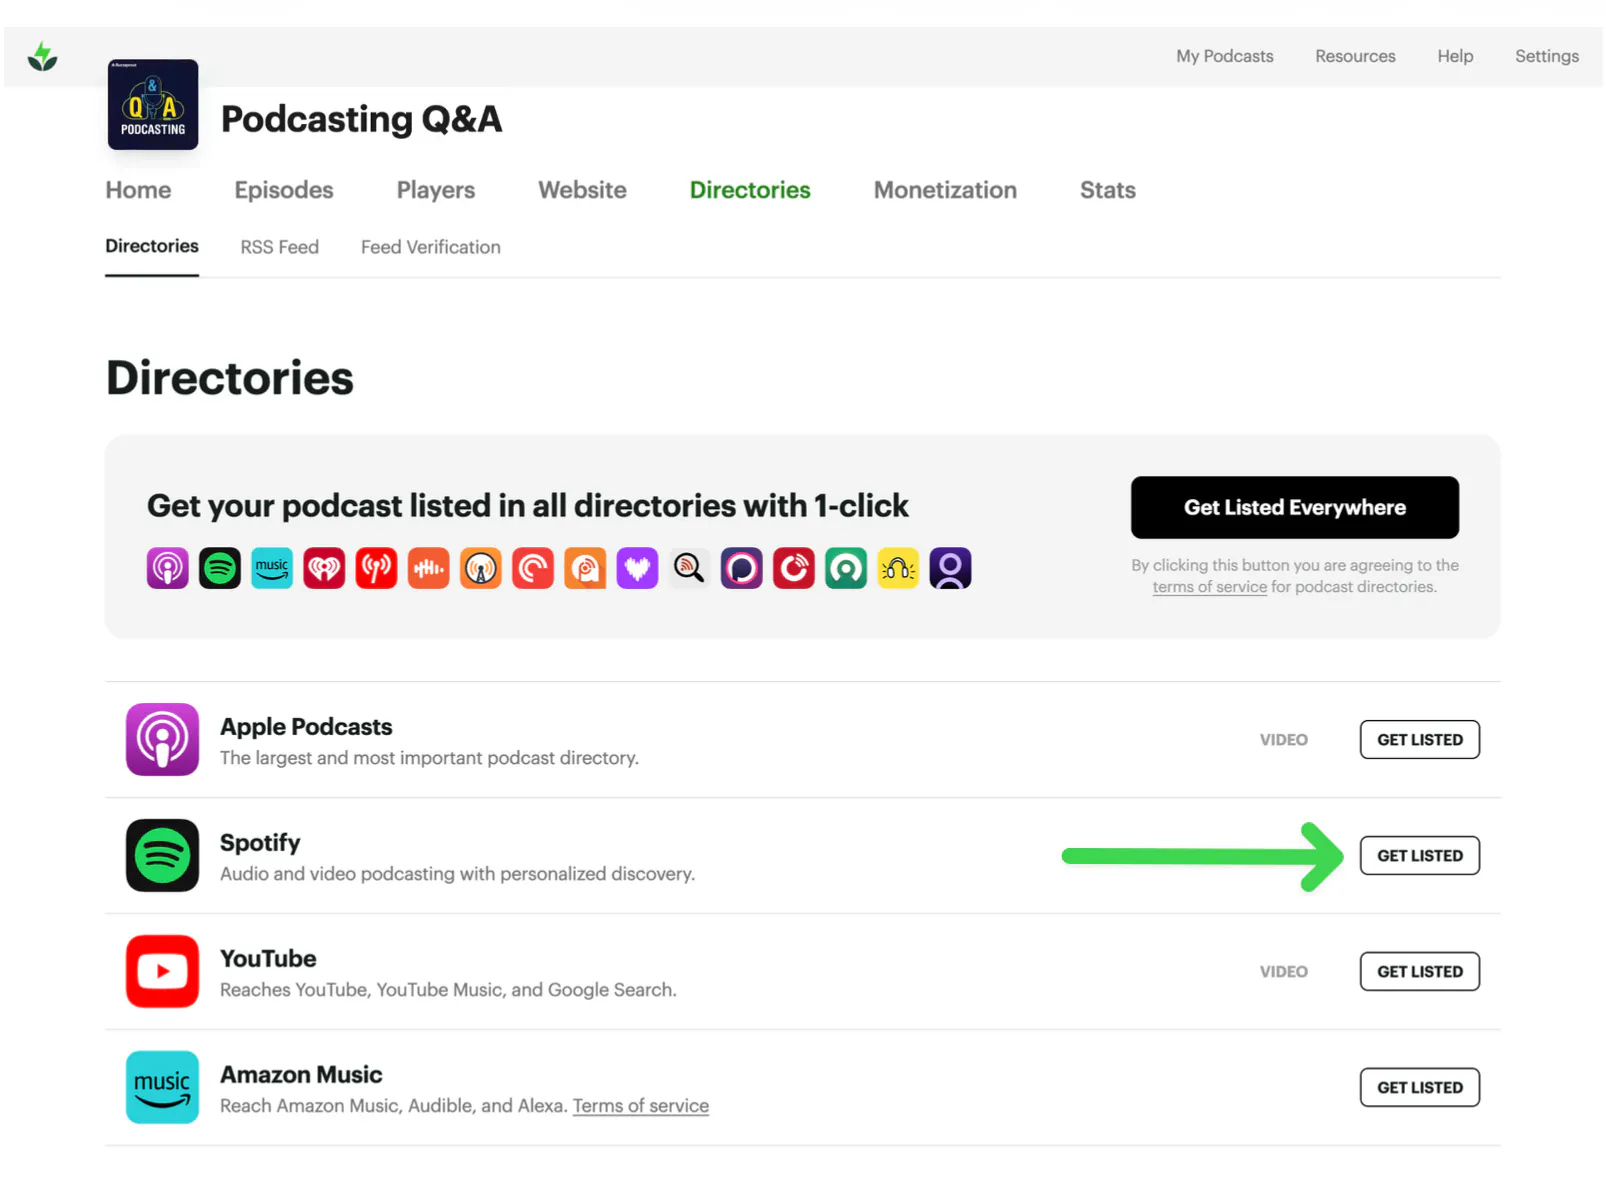Click Get Listed for Apple Podcasts
The height and width of the screenshot is (1192, 1606).
pos(1420,739)
